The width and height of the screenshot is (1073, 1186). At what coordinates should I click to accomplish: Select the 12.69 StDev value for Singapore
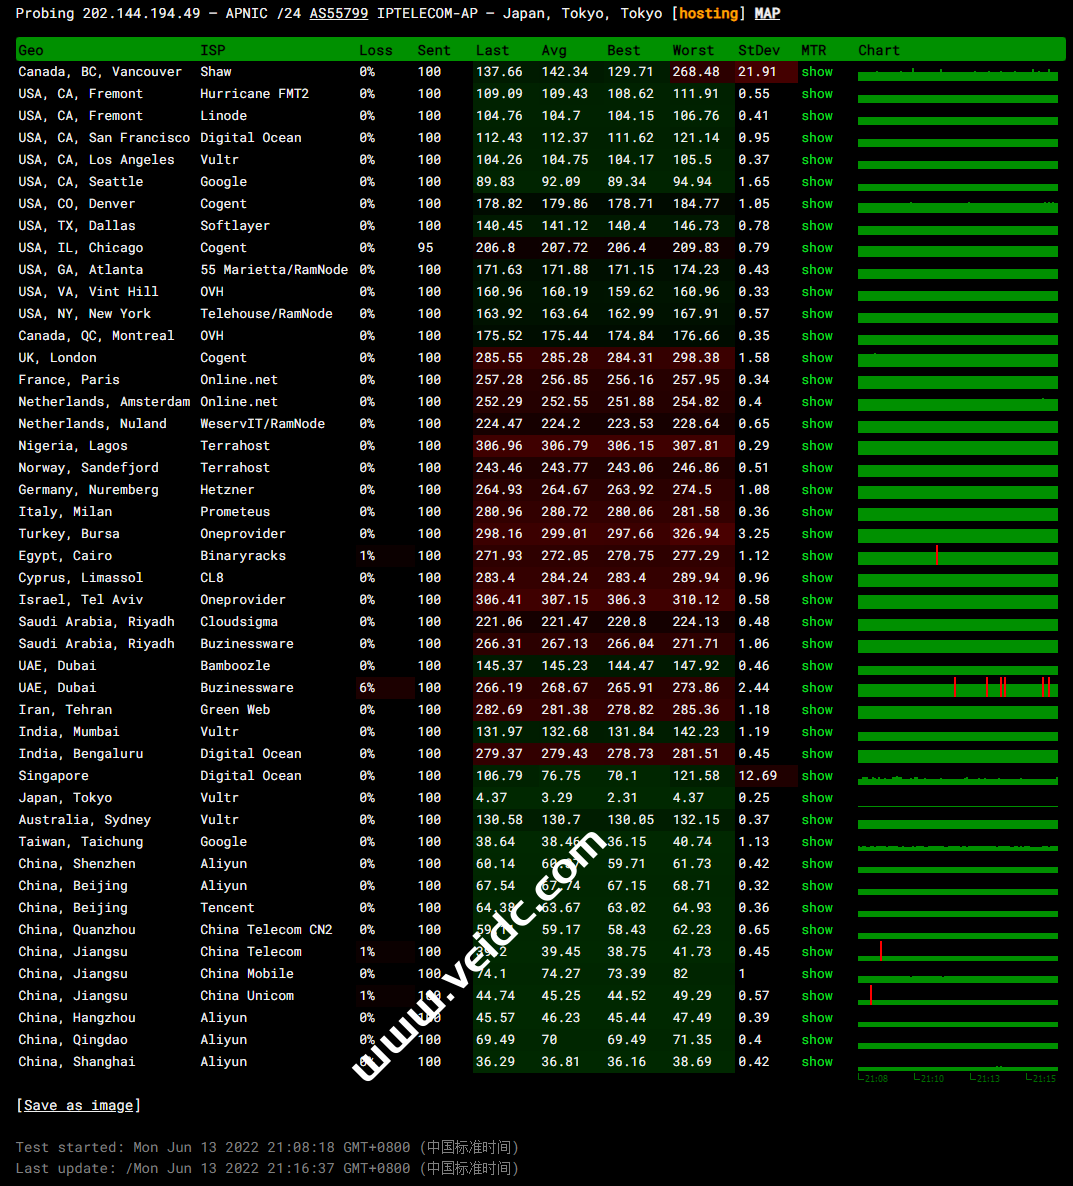757,775
